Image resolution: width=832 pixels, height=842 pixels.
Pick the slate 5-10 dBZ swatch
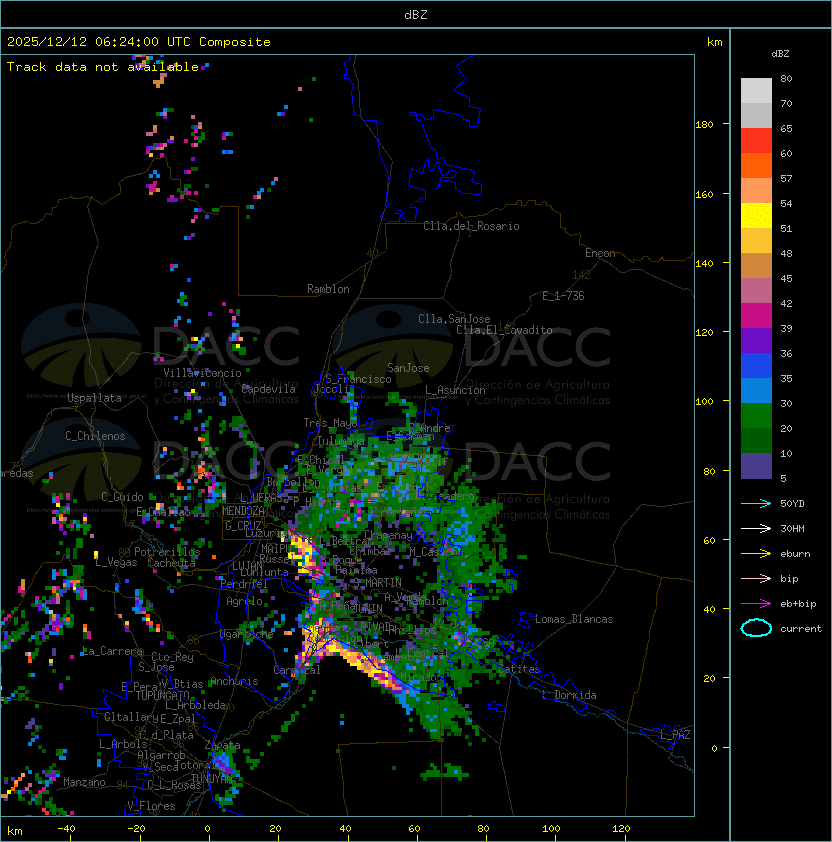point(756,466)
